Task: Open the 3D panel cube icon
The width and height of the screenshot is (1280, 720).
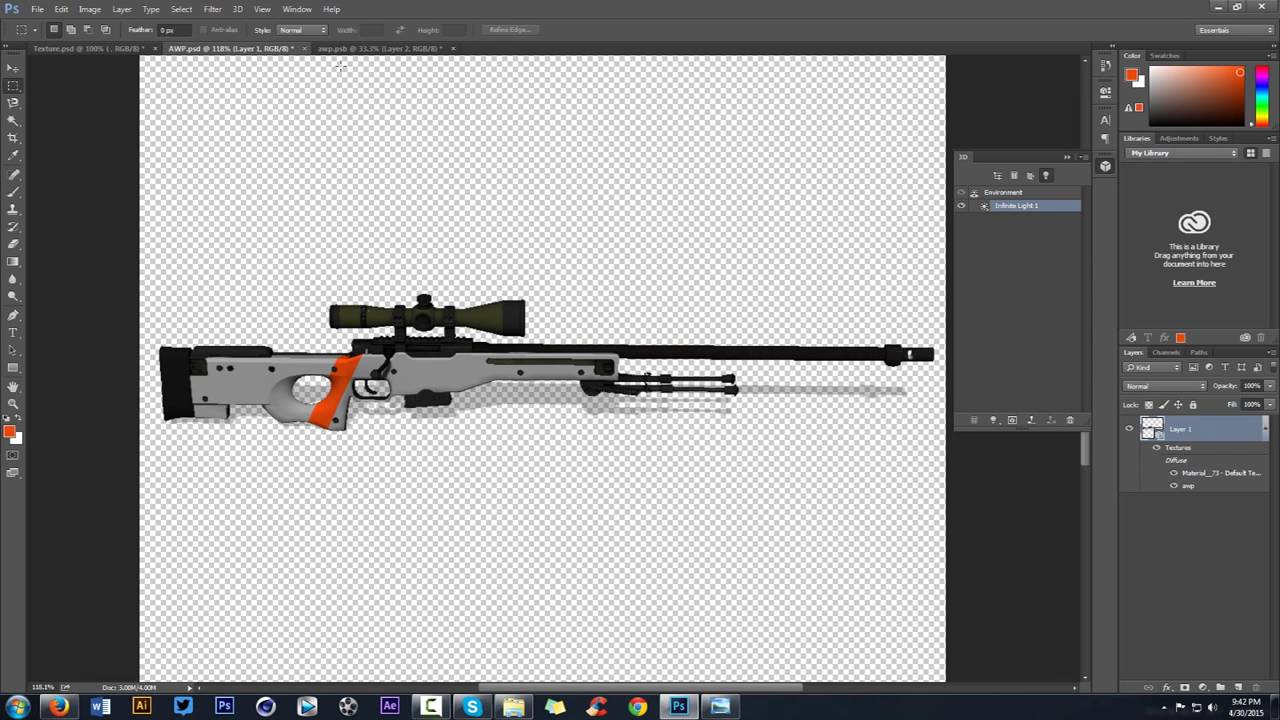Action: coord(1105,166)
